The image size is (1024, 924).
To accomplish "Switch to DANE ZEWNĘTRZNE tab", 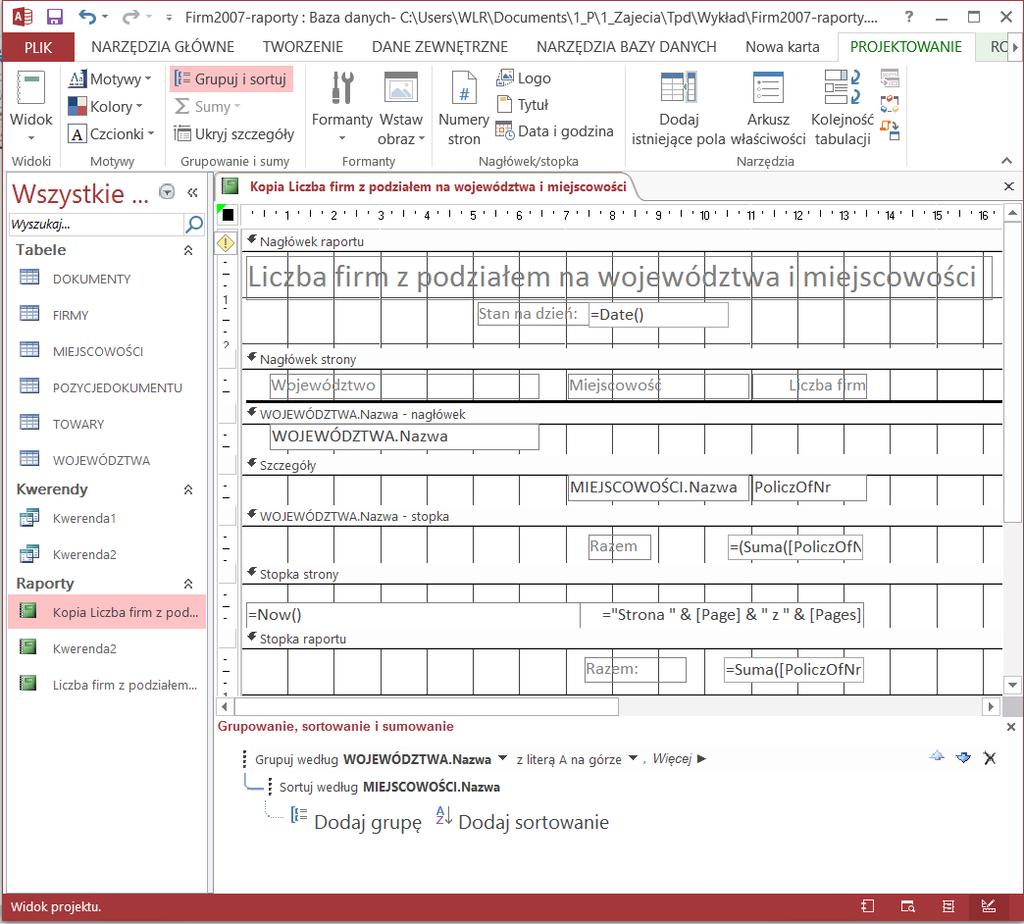I will (x=440, y=47).
